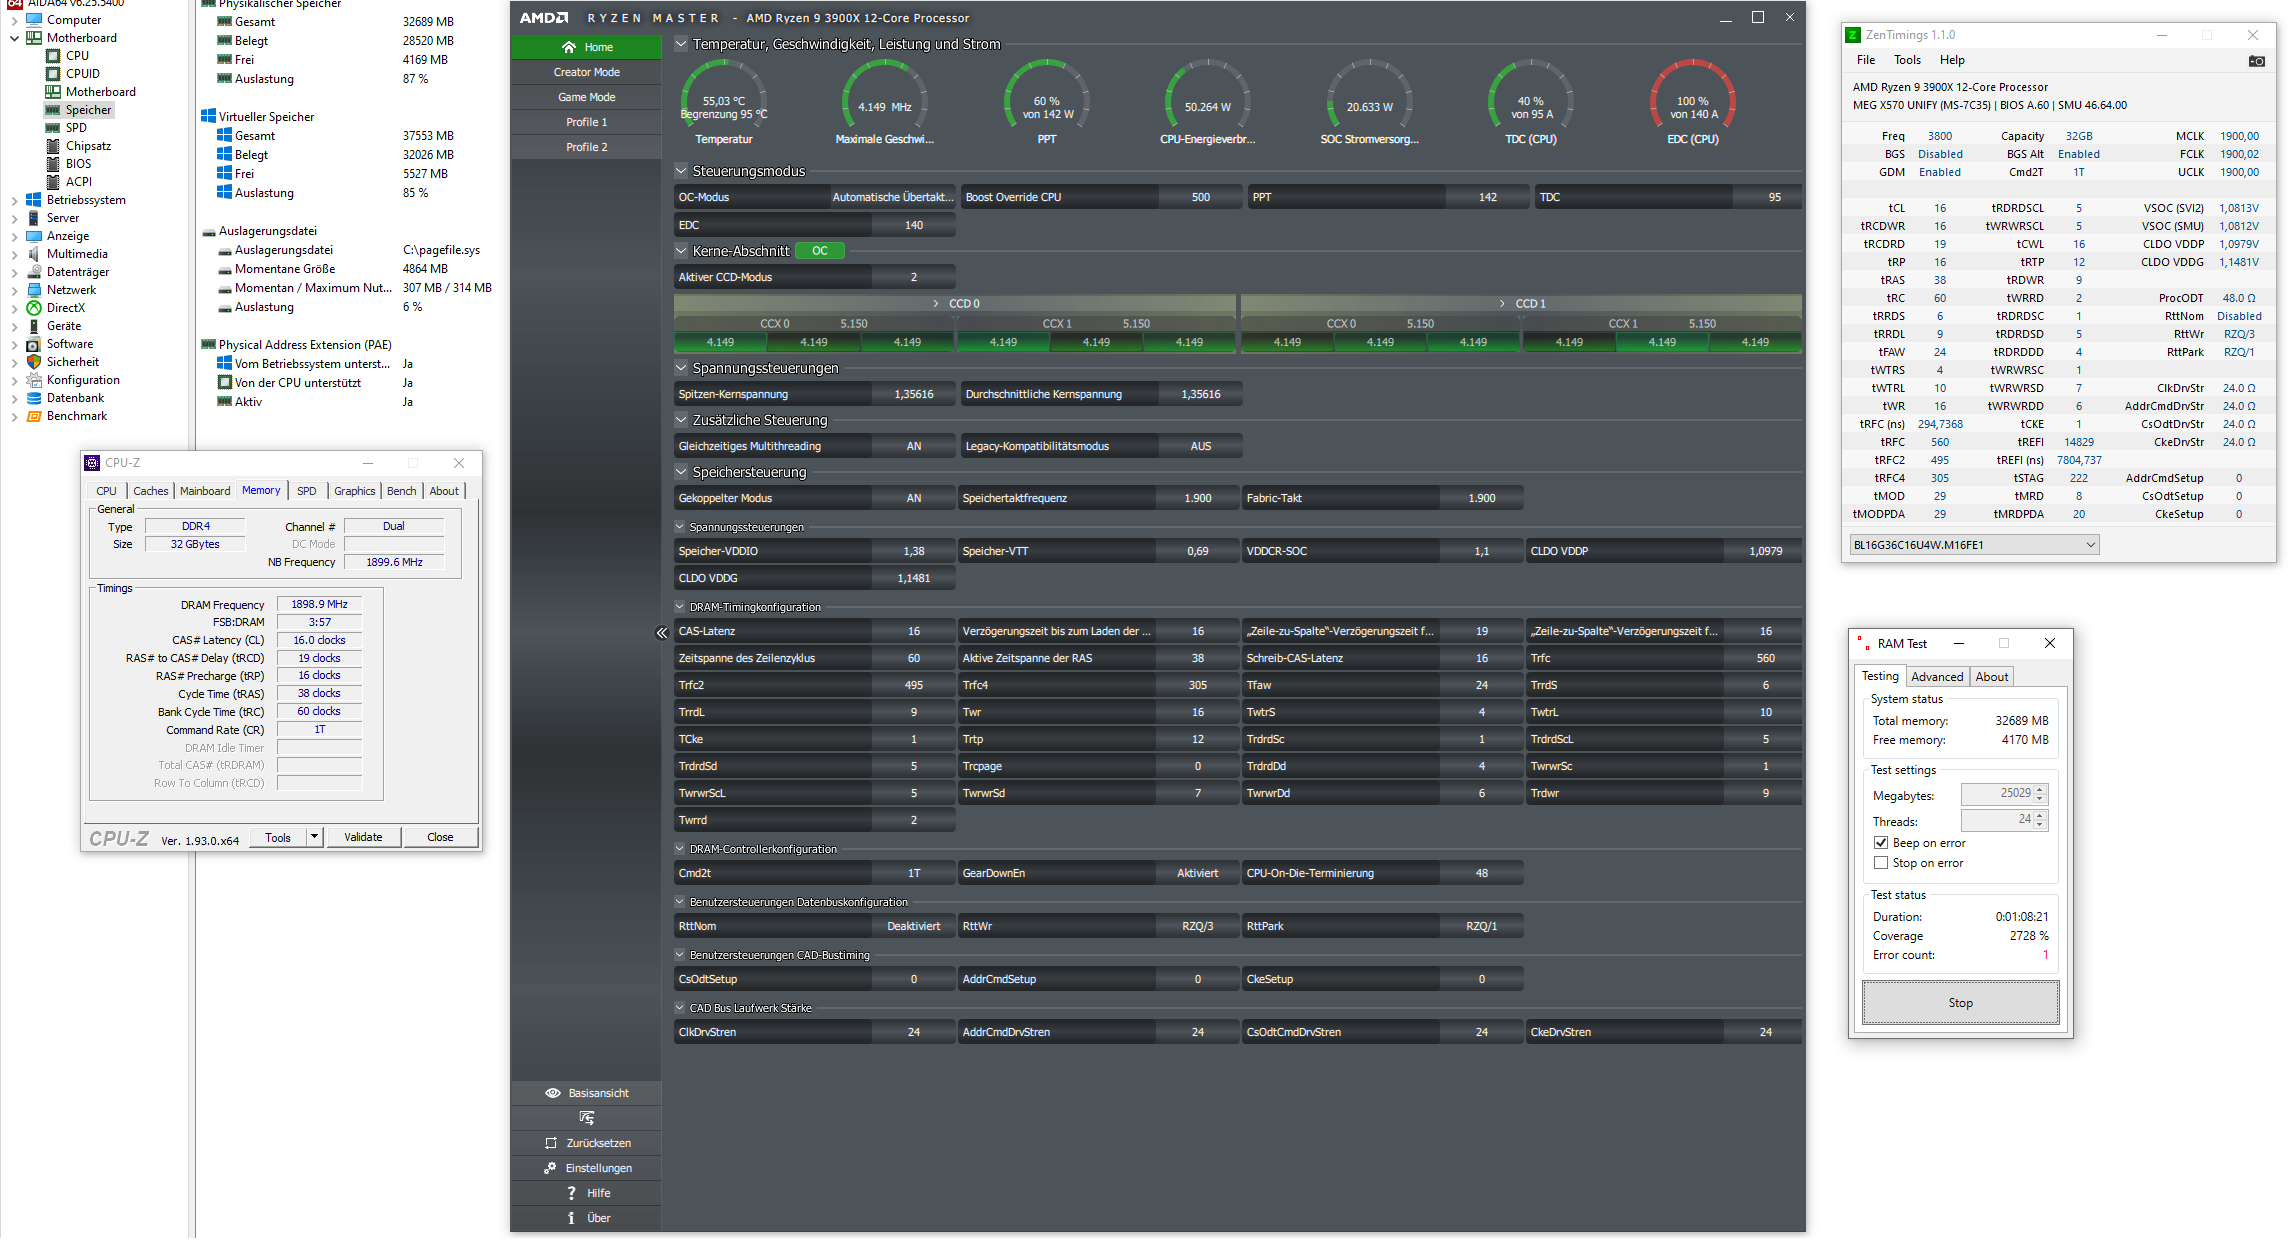Click the Netzwerk icon in AIDA64 tree
The height and width of the screenshot is (1246, 2292).
click(x=34, y=290)
